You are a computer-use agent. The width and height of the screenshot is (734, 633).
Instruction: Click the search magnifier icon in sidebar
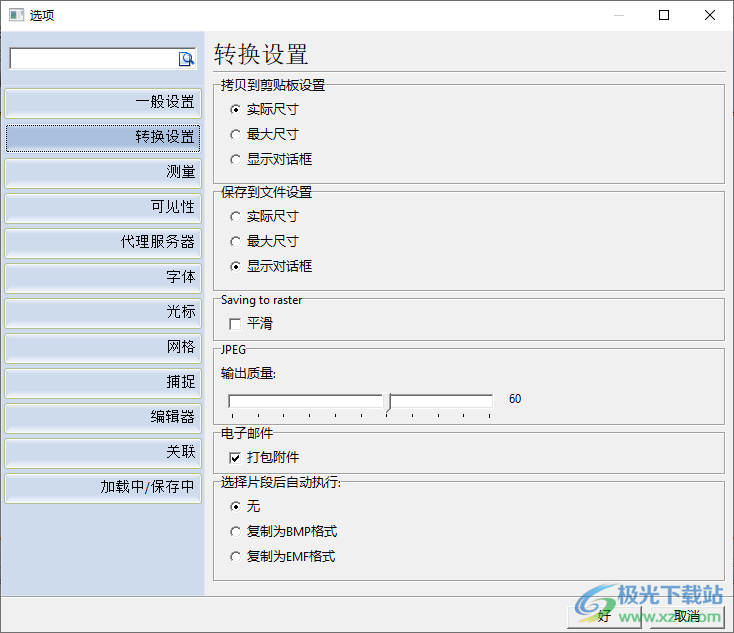pyautogui.click(x=186, y=59)
